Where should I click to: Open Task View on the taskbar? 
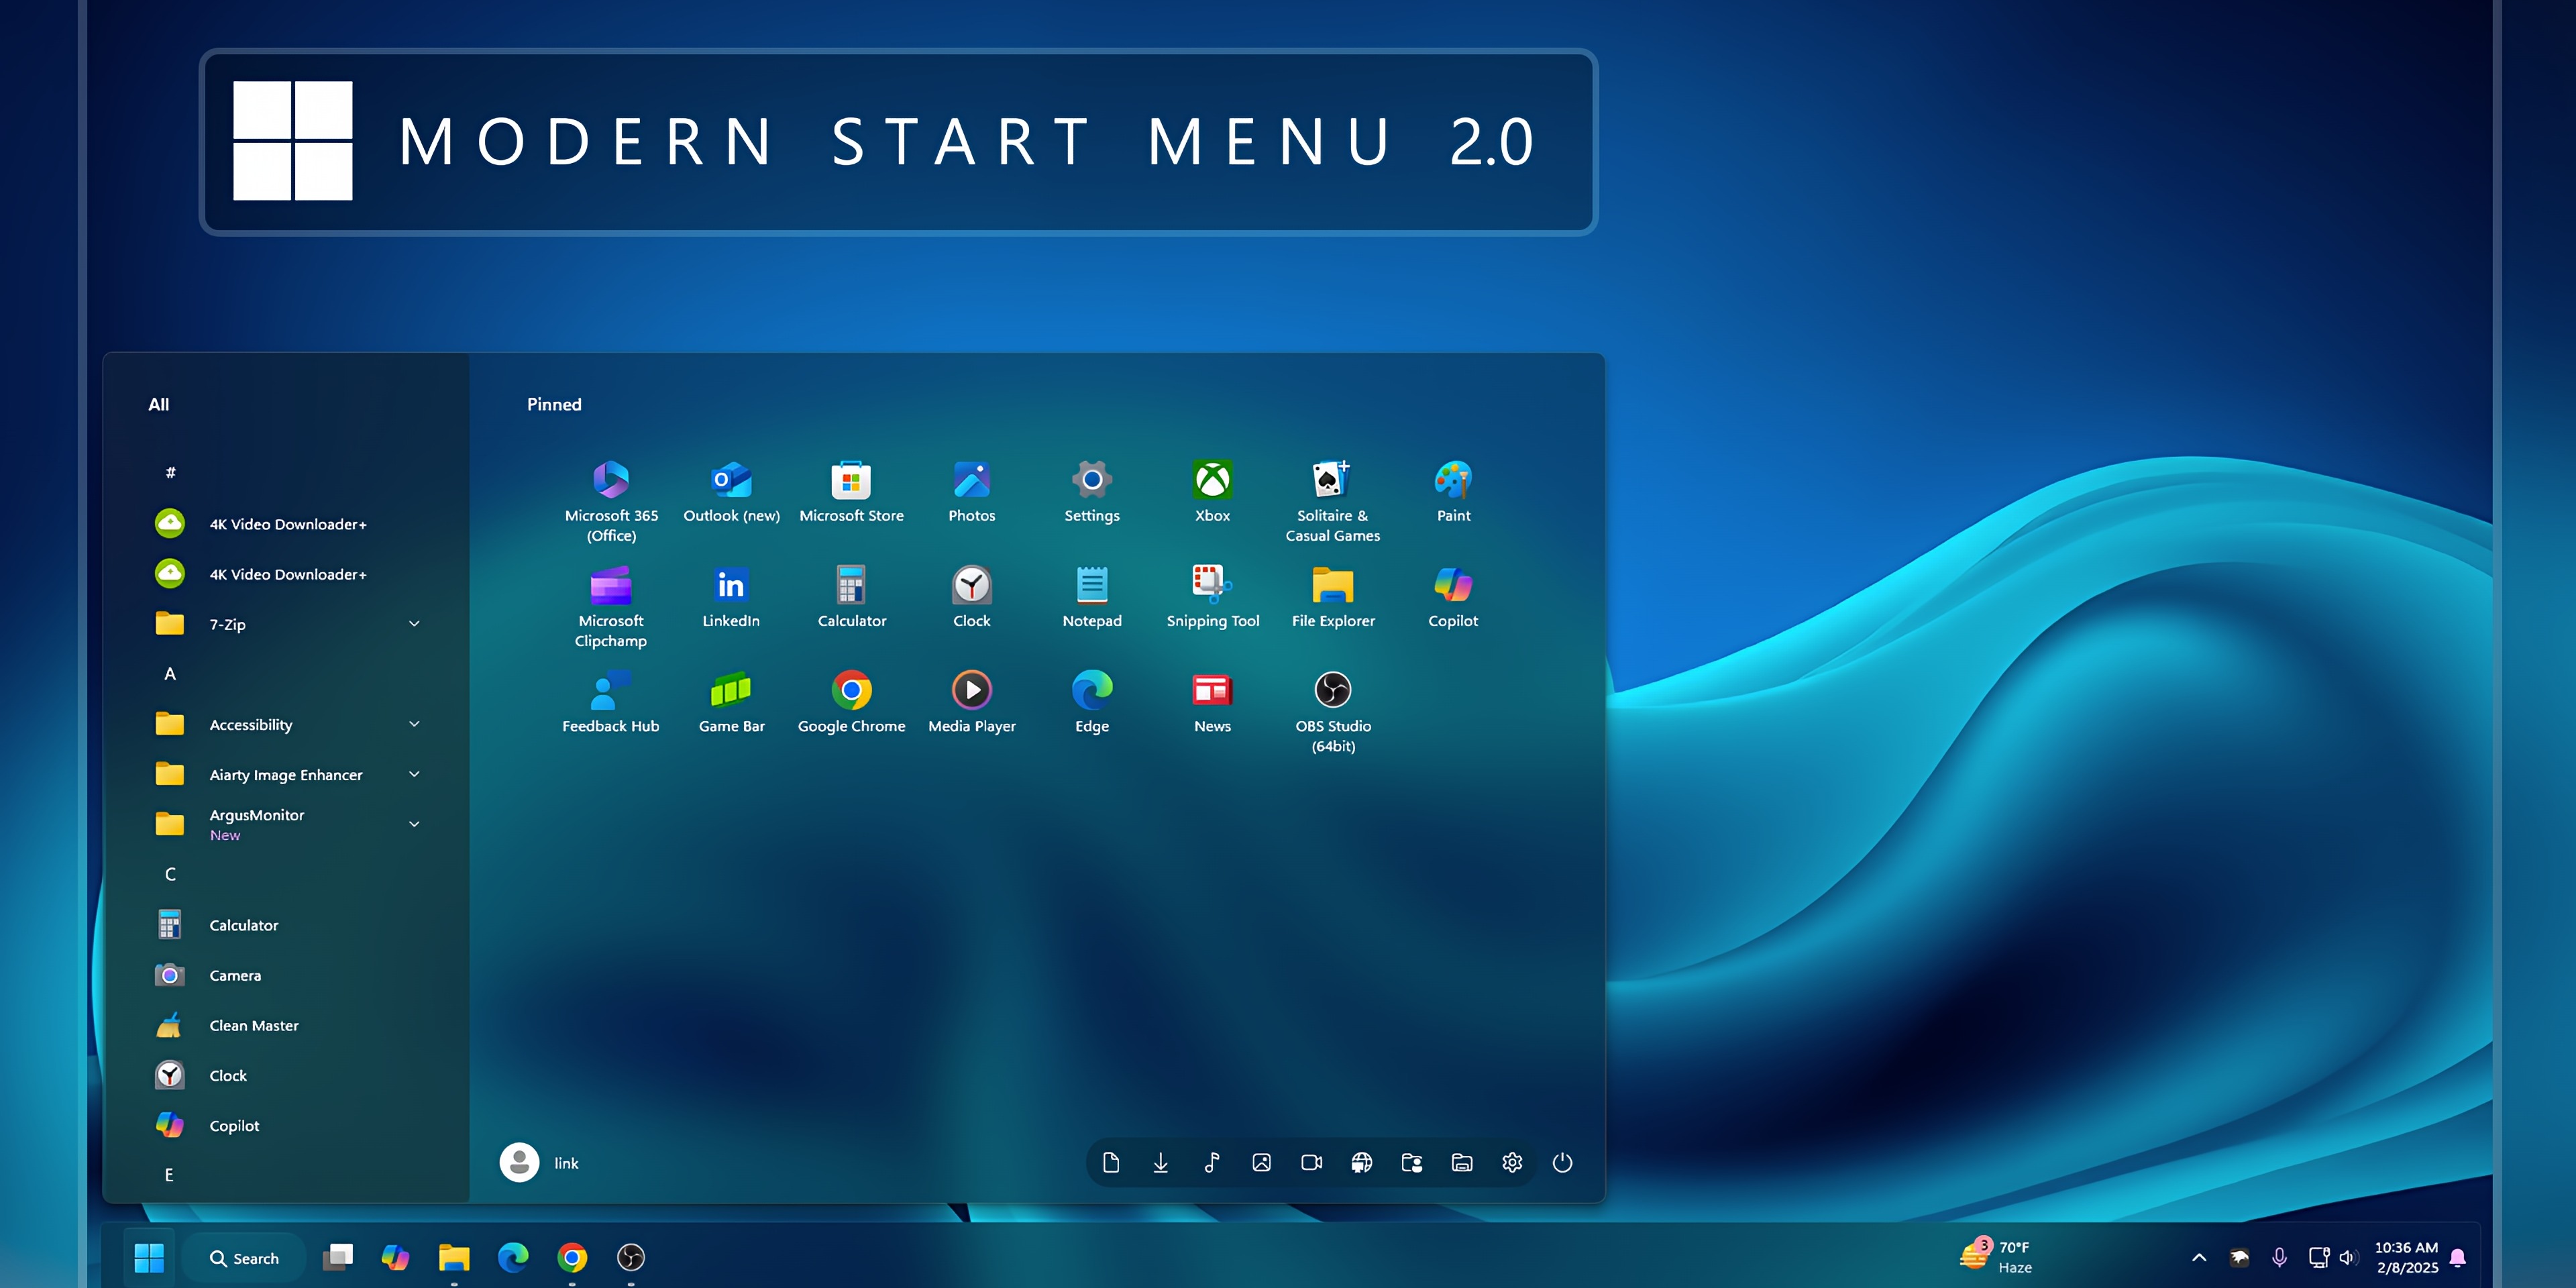coord(338,1257)
